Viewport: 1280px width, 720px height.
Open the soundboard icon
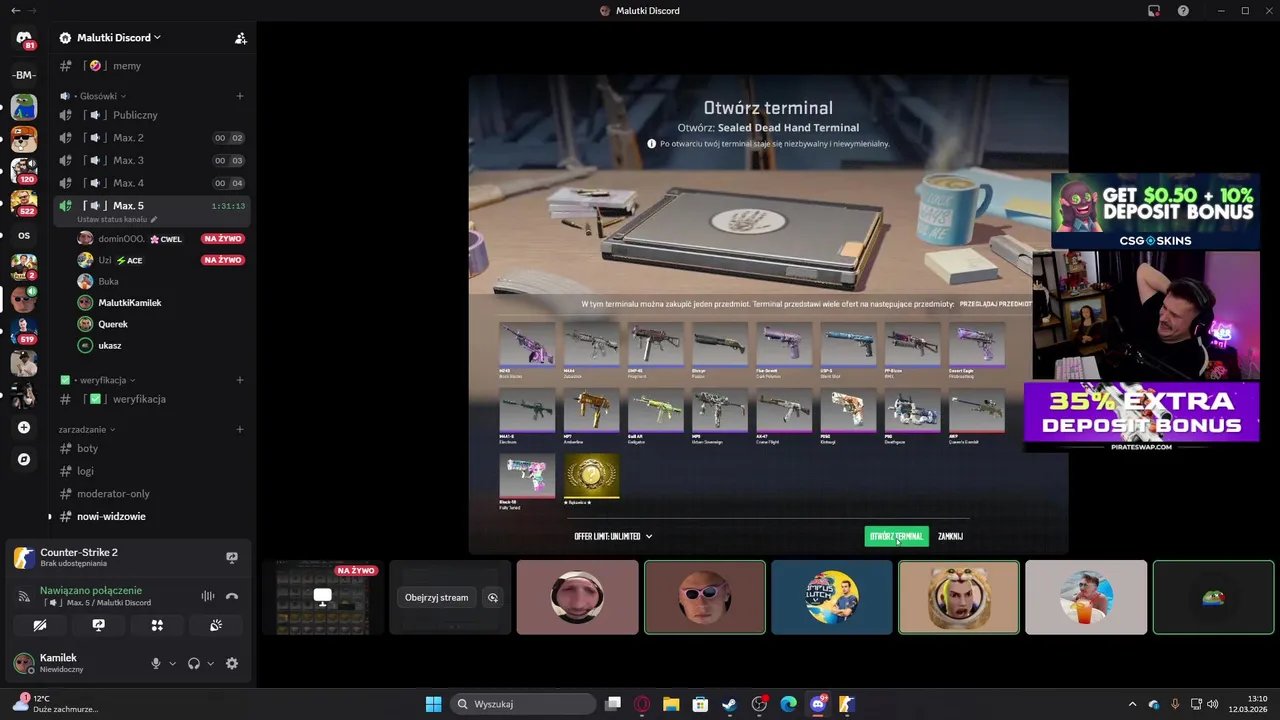tap(216, 625)
